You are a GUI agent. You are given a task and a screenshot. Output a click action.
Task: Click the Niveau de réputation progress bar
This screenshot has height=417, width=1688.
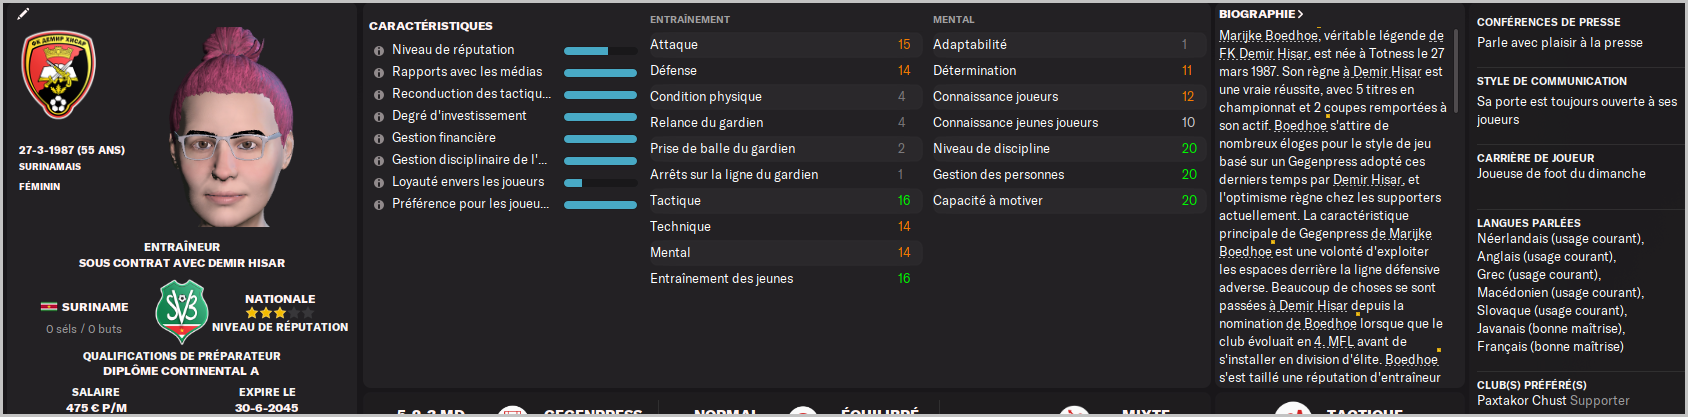(600, 51)
